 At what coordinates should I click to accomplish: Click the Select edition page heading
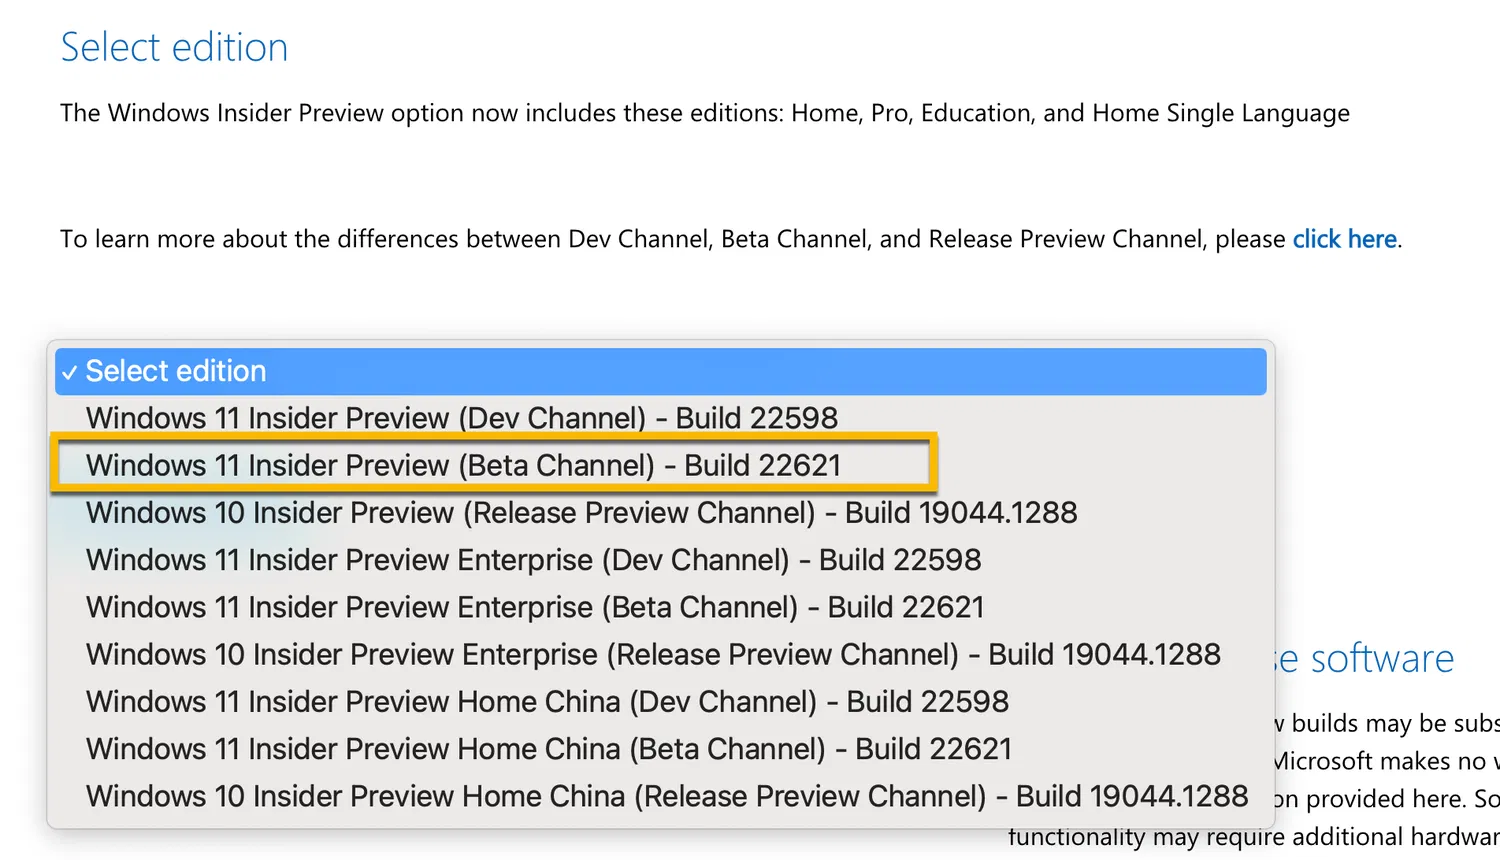[x=174, y=46]
